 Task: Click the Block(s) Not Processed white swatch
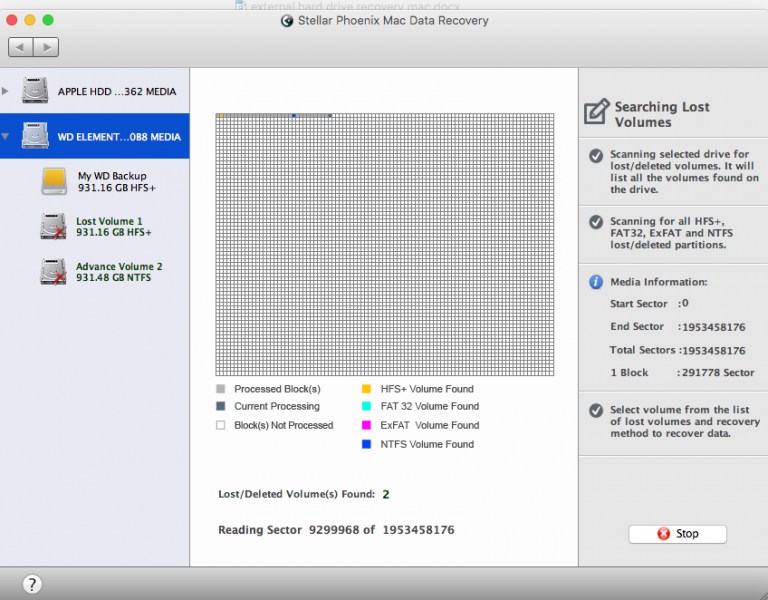click(220, 425)
